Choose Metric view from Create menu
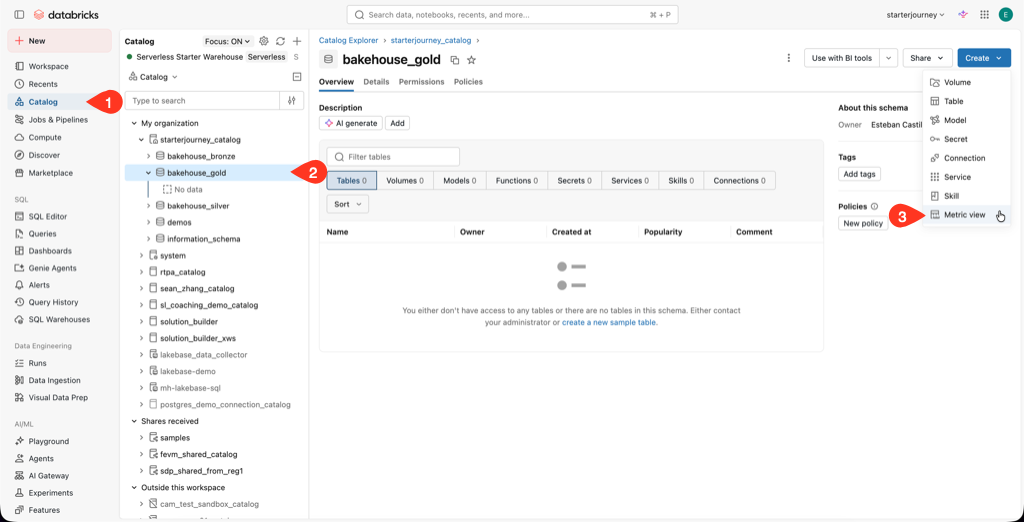Image resolution: width=1024 pixels, height=522 pixels. click(967, 215)
